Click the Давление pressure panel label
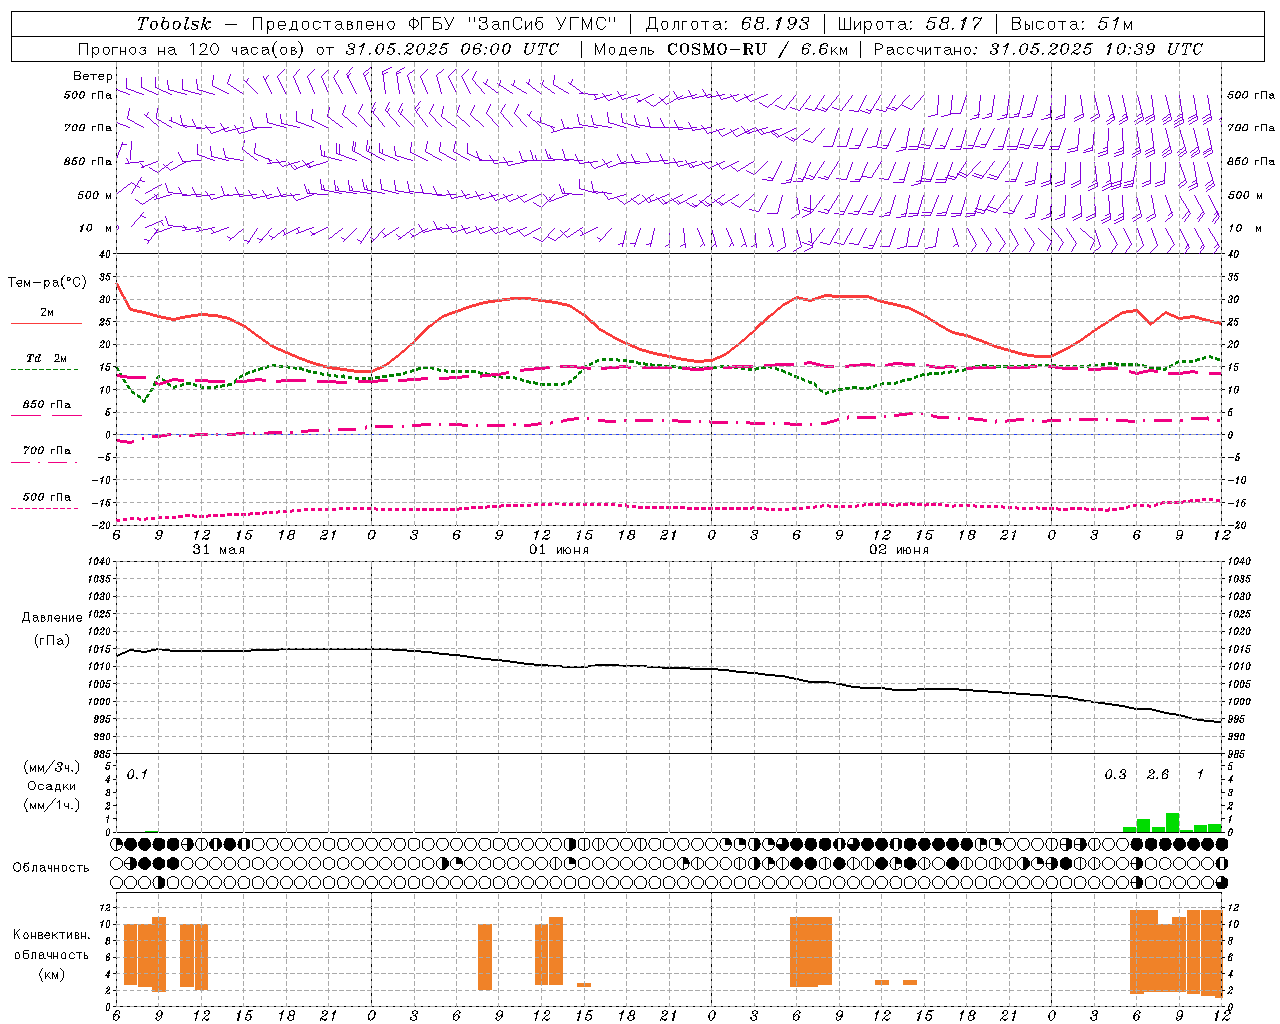 [52, 618]
